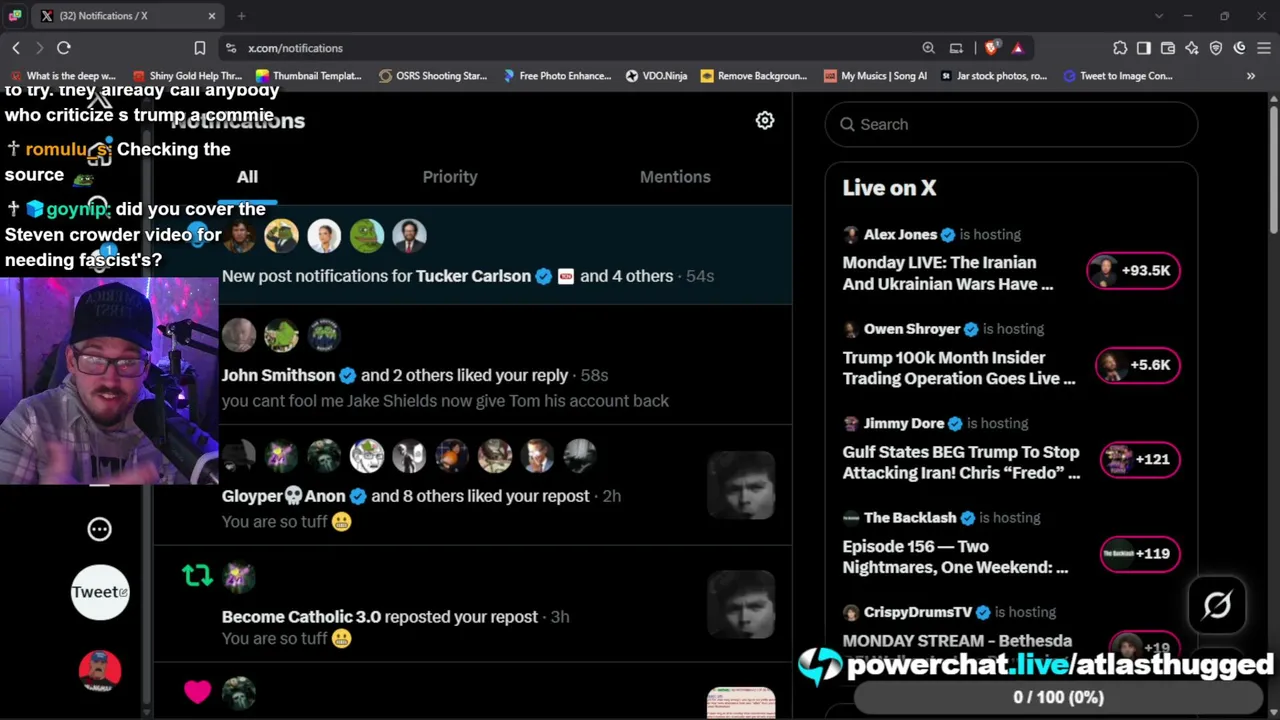1280x720 pixels.
Task: Open OSRS Shooting Star bookmark
Action: (x=433, y=76)
